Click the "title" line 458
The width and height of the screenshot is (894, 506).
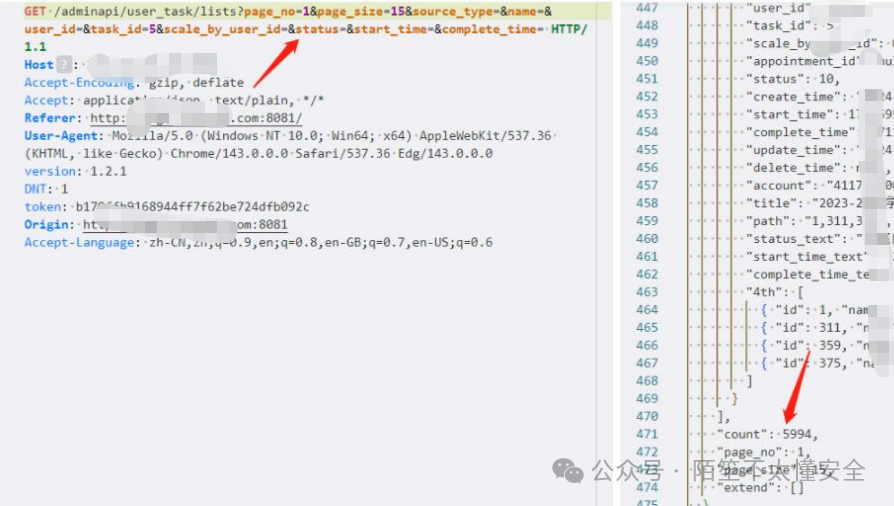point(819,203)
